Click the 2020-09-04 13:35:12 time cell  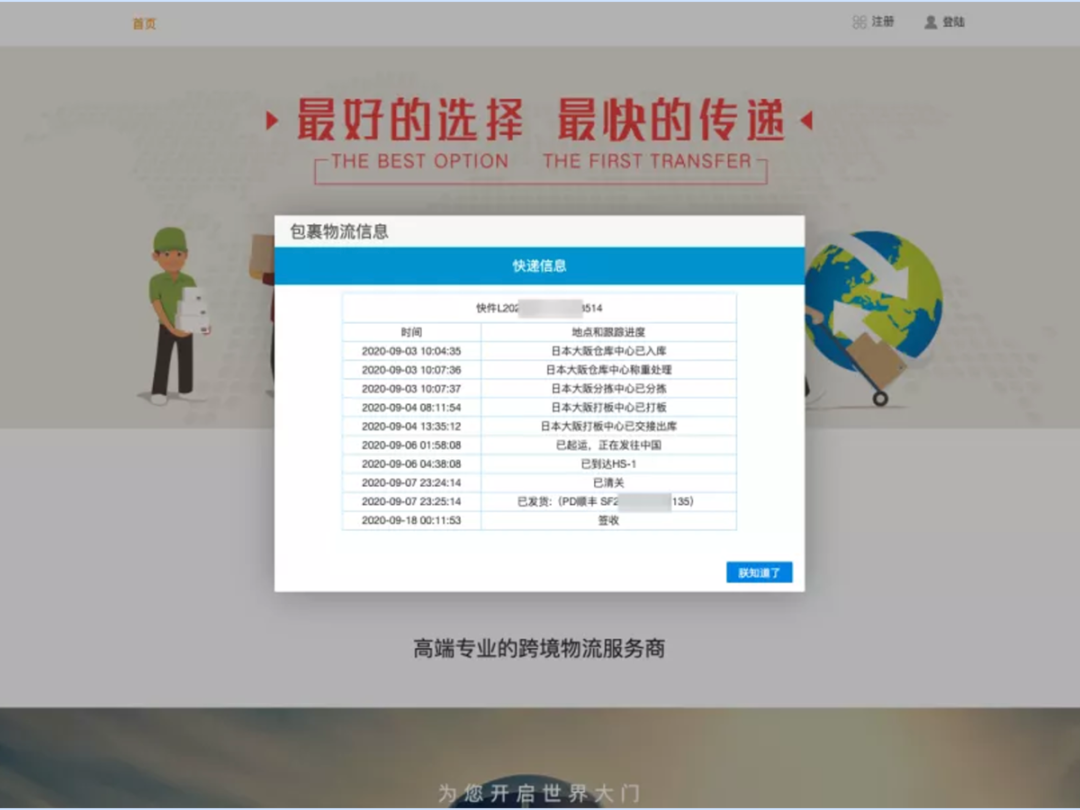pyautogui.click(x=412, y=426)
